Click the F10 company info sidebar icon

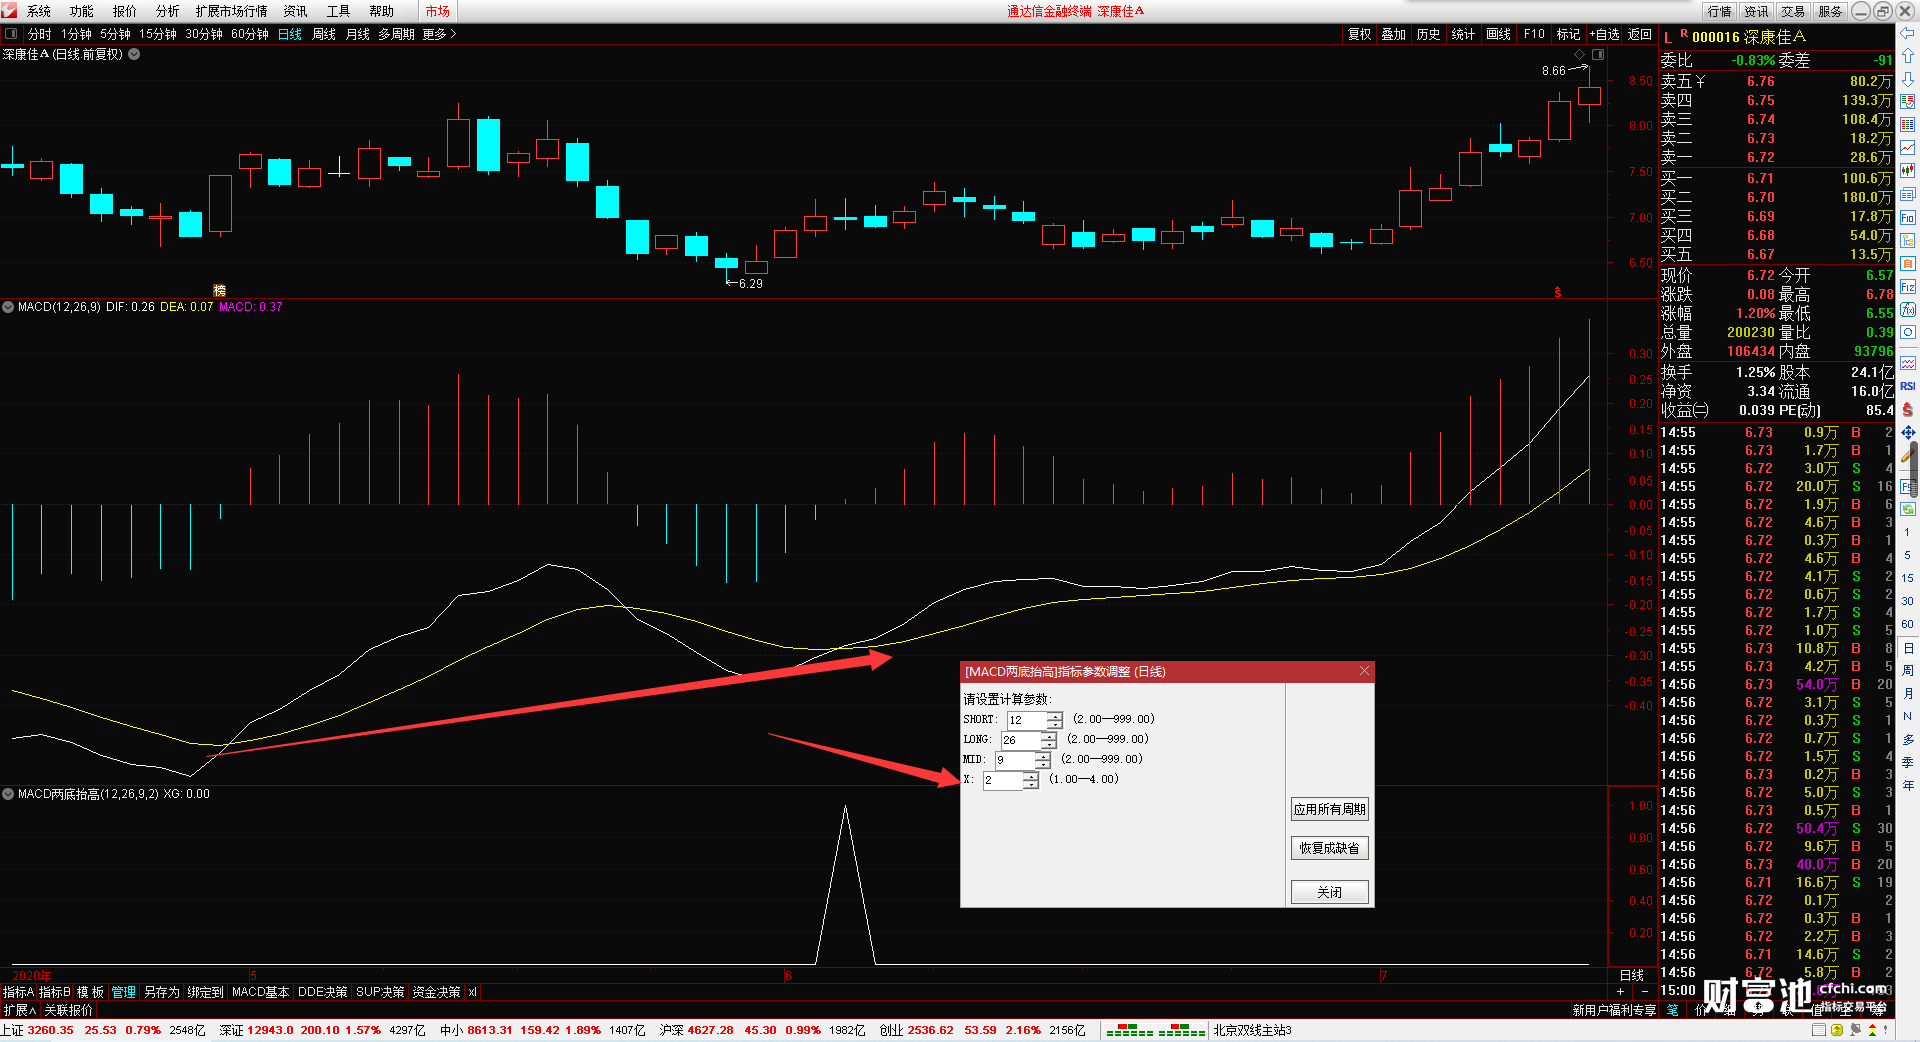pos(1908,217)
